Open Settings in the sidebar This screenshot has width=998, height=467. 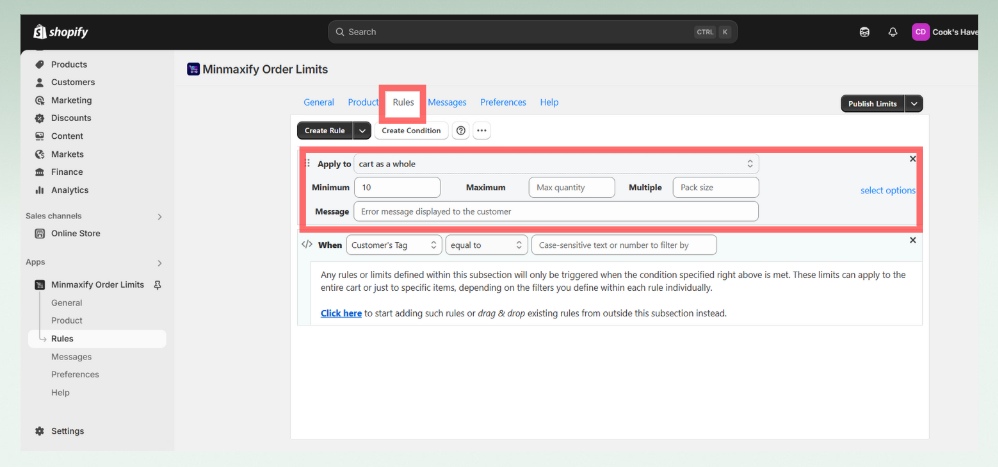click(x=67, y=431)
